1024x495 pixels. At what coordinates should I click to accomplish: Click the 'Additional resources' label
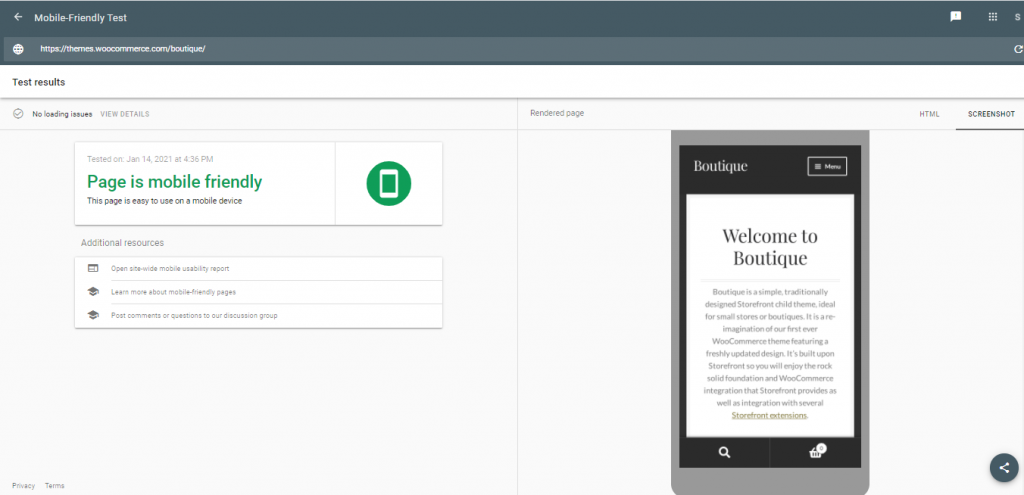click(x=122, y=243)
